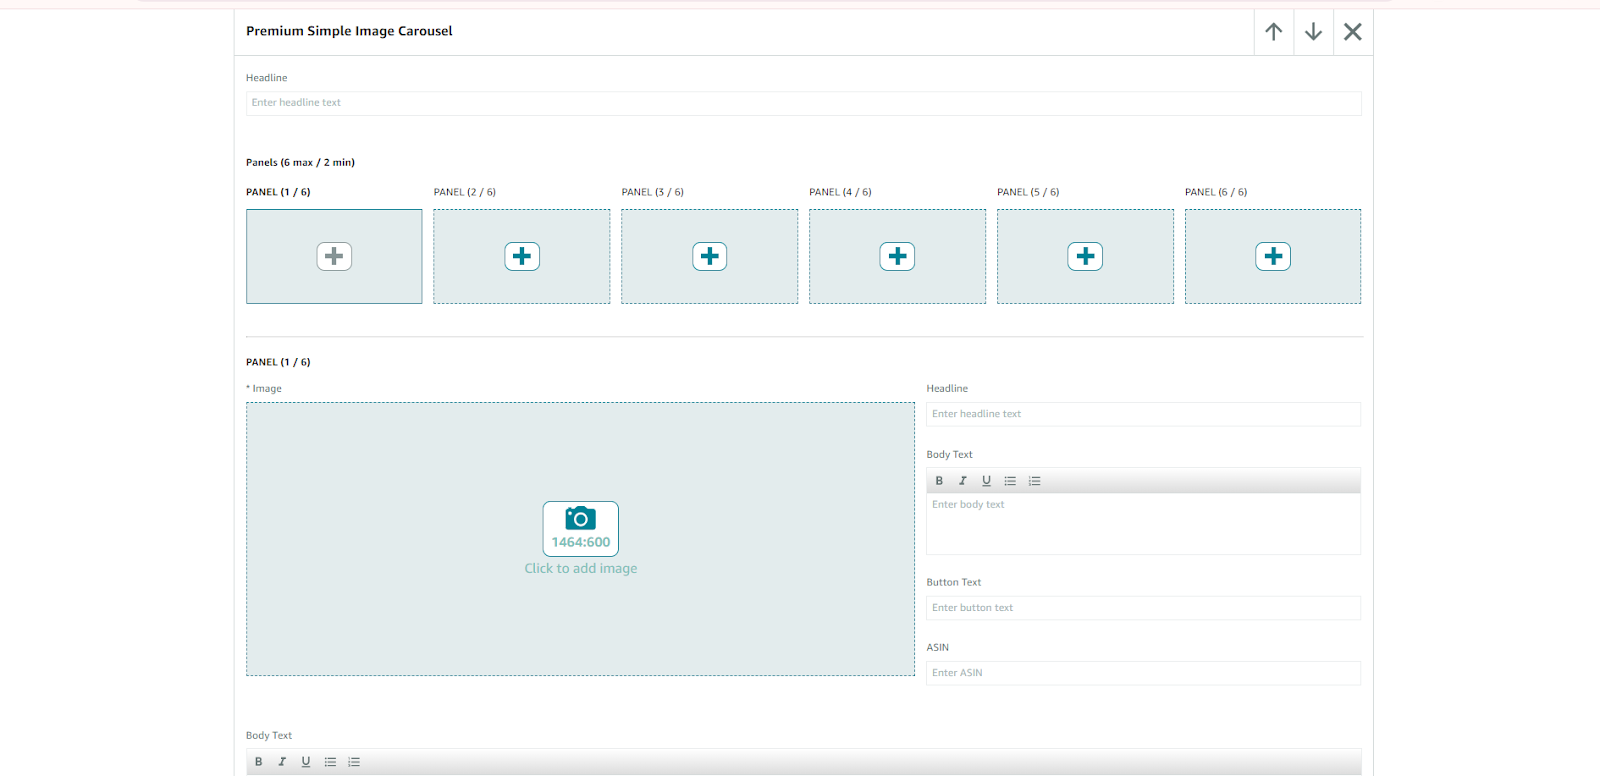
Task: Move the carousel module up with the arrow
Action: [1273, 32]
